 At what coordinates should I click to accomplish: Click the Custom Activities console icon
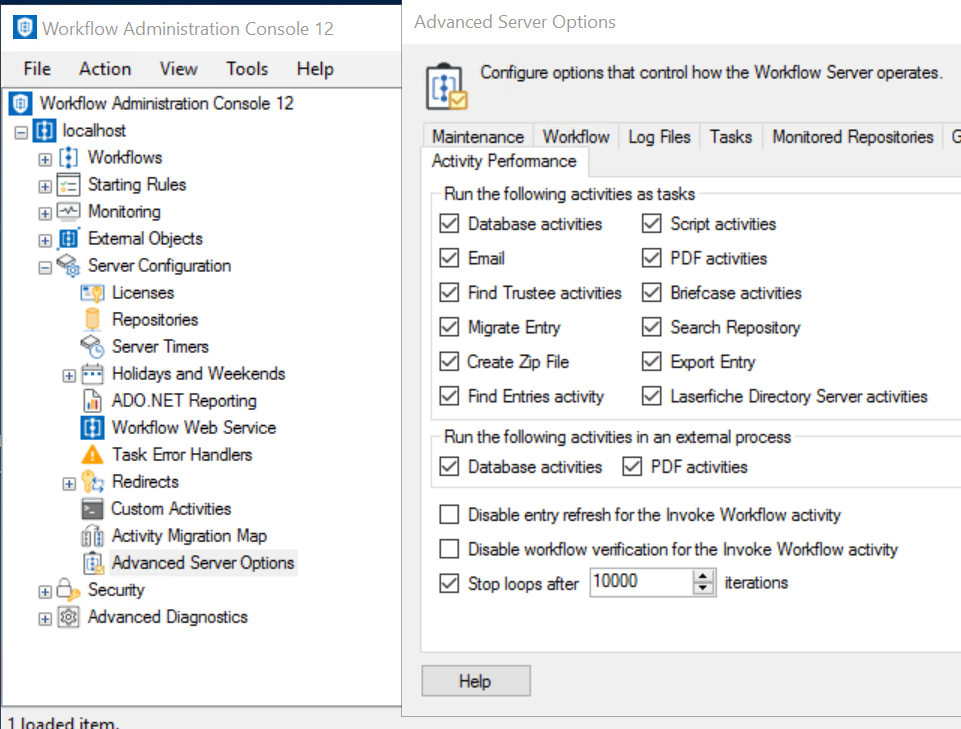click(93, 509)
